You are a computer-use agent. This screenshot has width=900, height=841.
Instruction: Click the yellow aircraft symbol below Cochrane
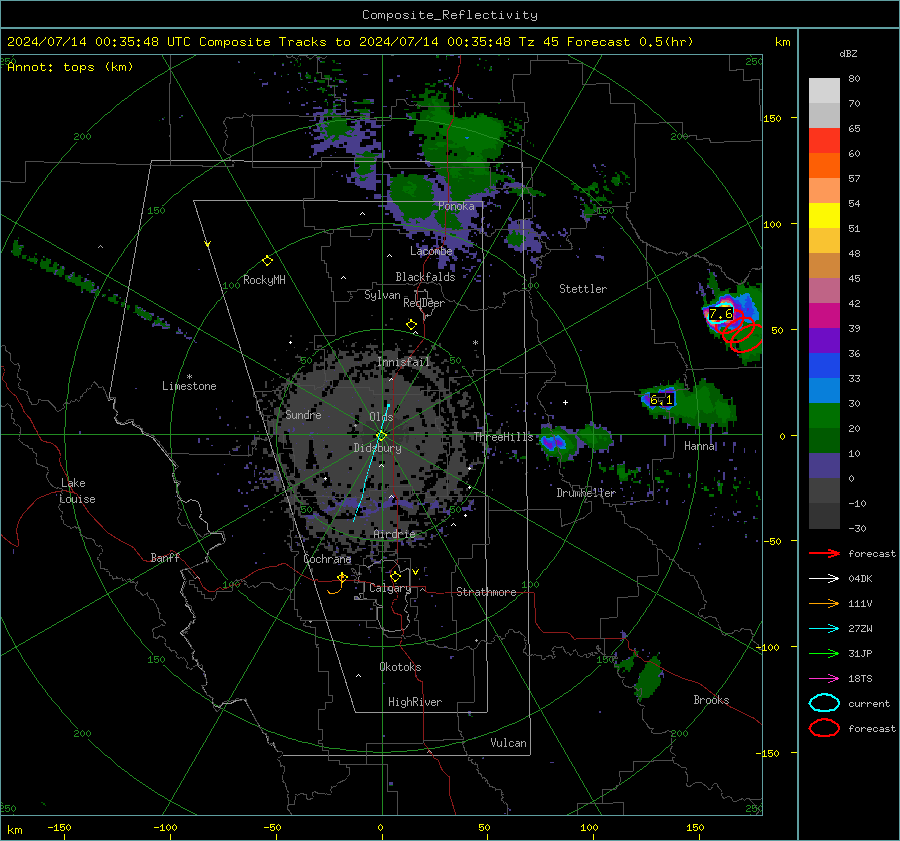coord(342,579)
